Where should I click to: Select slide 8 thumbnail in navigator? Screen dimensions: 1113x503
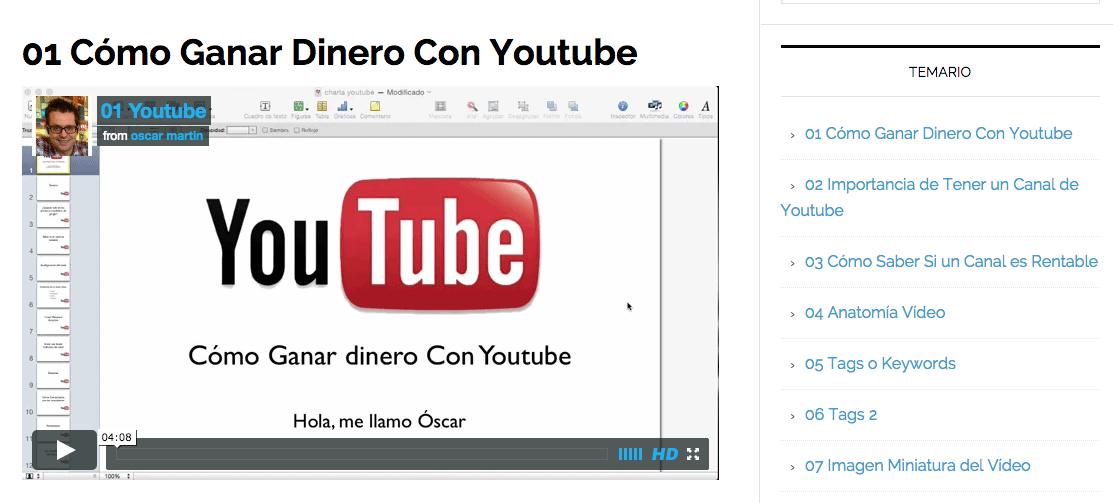coord(54,350)
